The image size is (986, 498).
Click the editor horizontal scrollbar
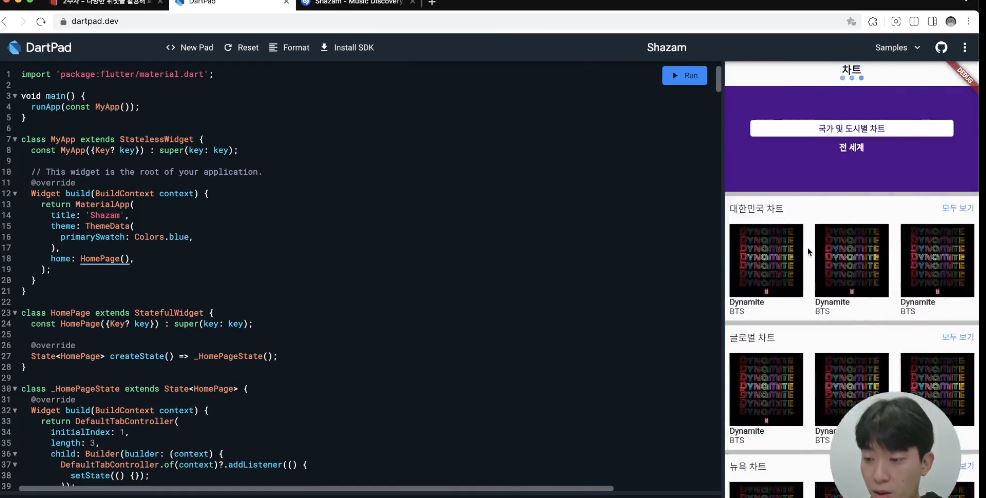316,489
